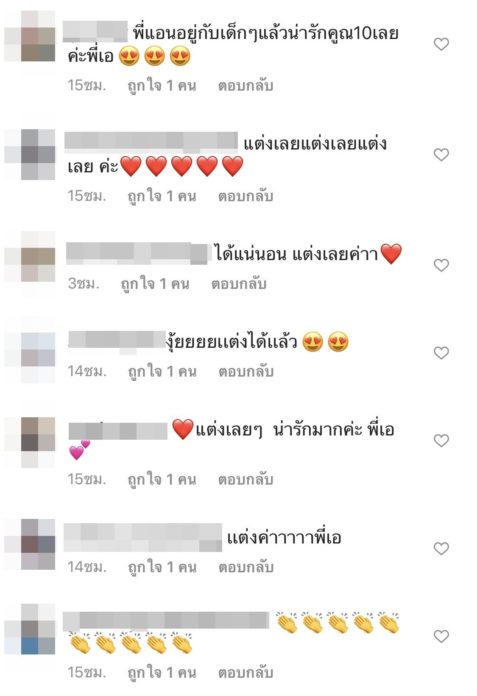Reply to the คูณ10เลย comment

pos(245,86)
